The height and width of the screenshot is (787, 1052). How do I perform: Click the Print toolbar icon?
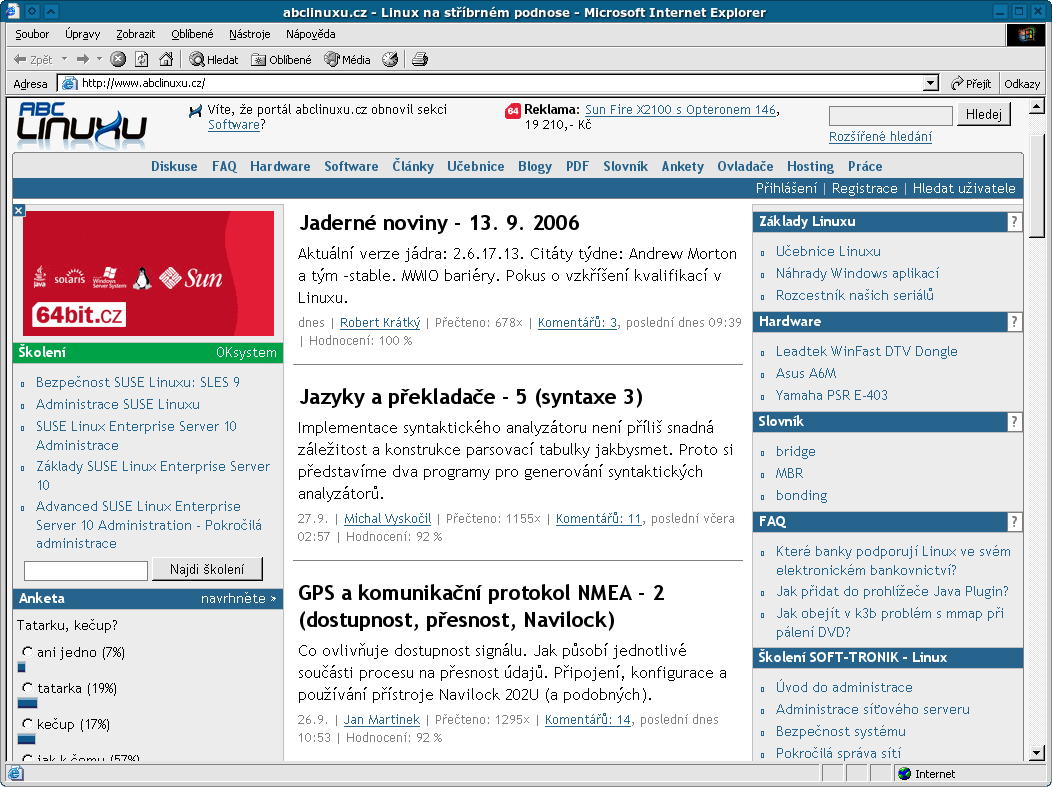(x=420, y=60)
